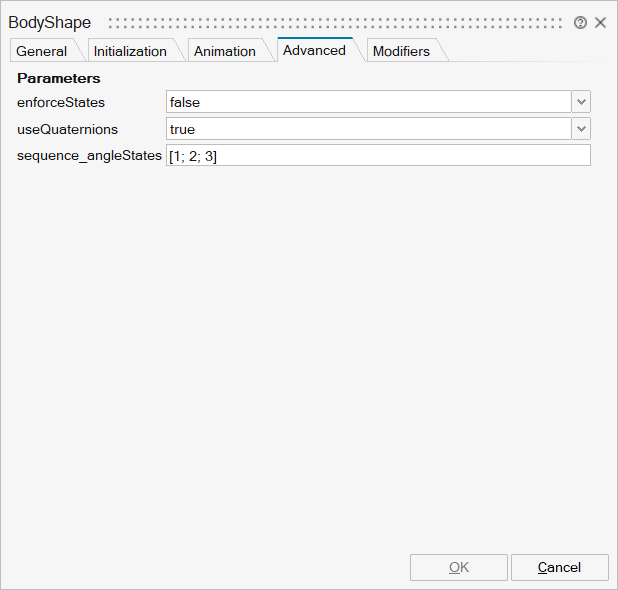Click the enforceStates value field showing false

point(368,102)
